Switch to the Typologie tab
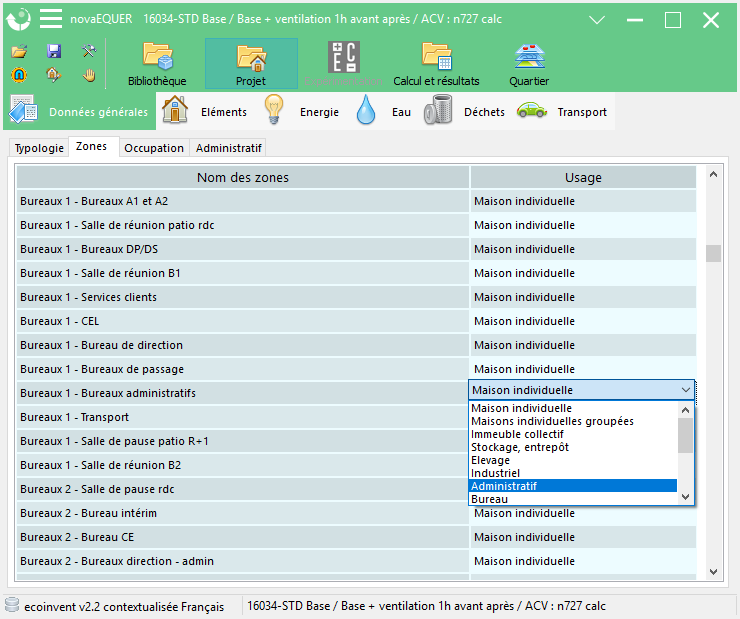The height and width of the screenshot is (619, 740). tap(39, 148)
